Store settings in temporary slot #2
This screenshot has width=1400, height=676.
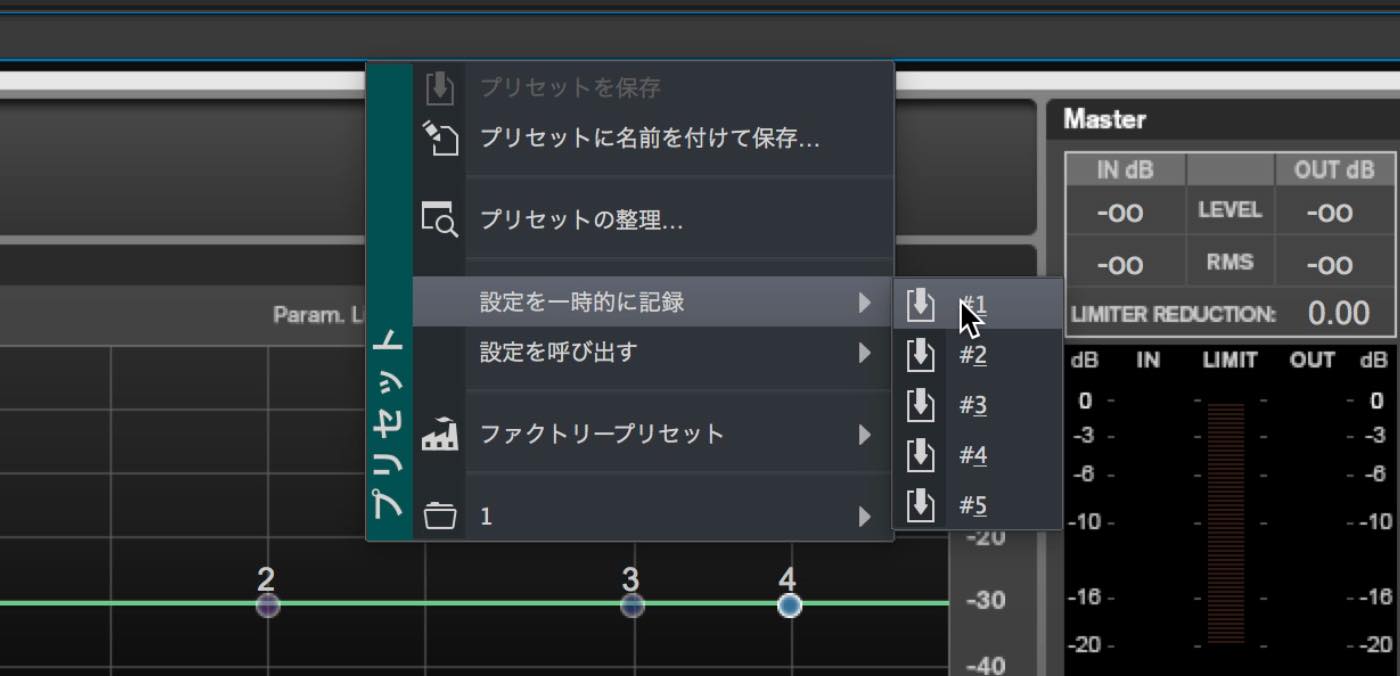pos(977,354)
